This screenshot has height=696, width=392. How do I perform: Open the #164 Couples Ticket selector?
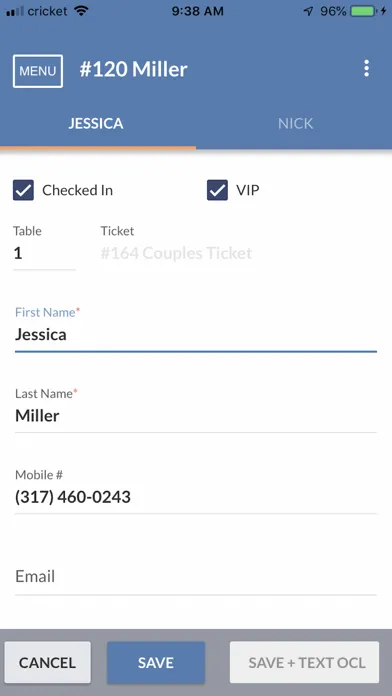[x=176, y=253]
